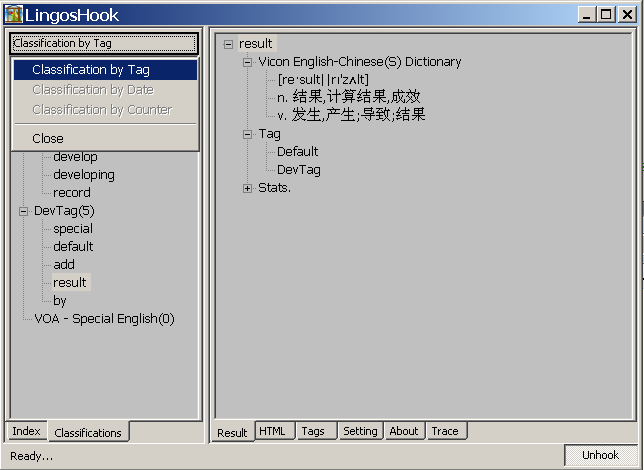Viewport: 644px width, 470px height.
Task: Choose Classification by Date menu entry
Action: pos(105,90)
